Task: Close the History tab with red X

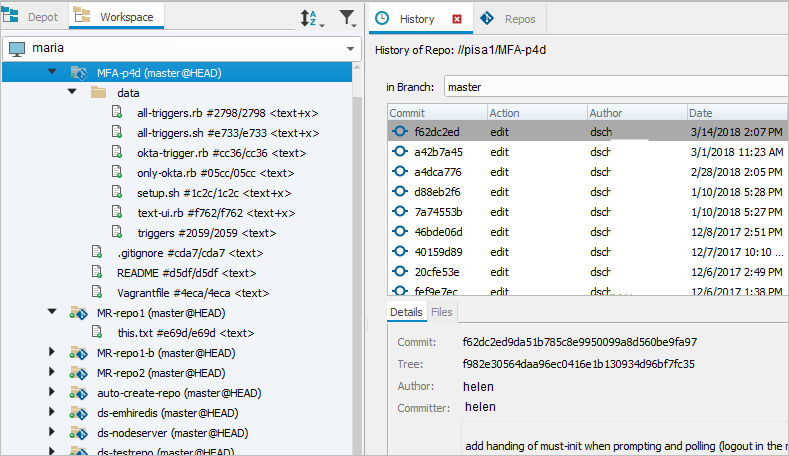Action: click(x=457, y=19)
